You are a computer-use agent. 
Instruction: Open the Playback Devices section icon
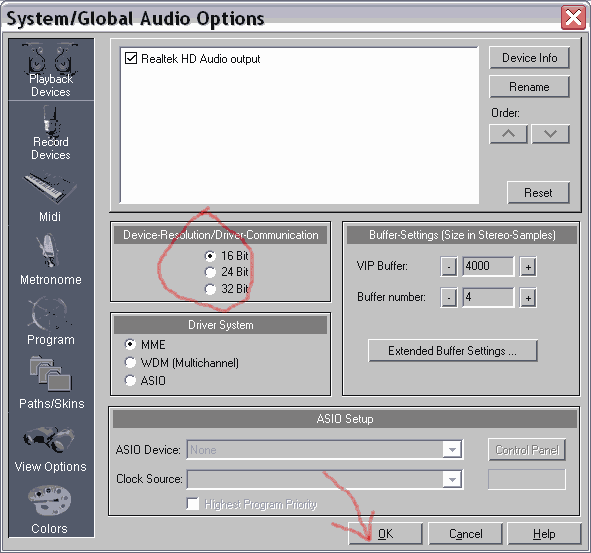click(51, 59)
